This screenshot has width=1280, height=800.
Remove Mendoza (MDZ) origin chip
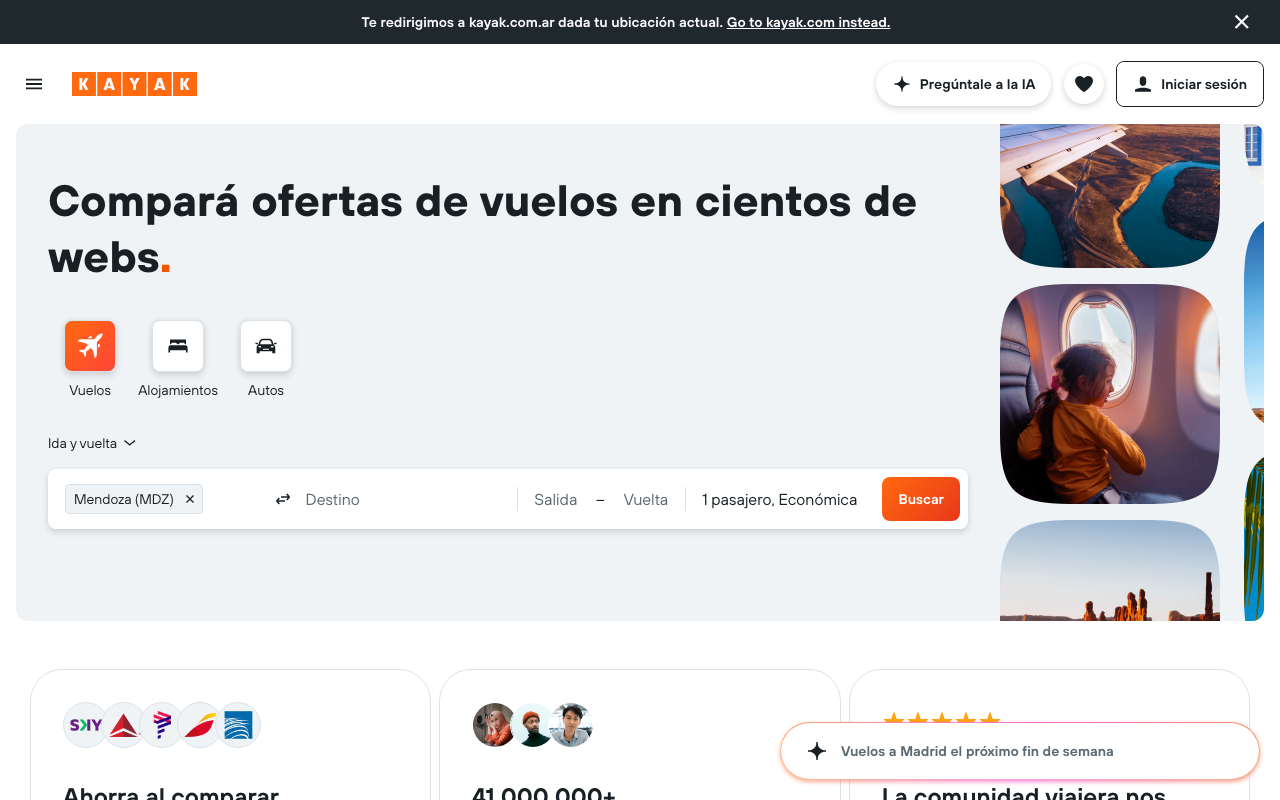tap(190, 499)
